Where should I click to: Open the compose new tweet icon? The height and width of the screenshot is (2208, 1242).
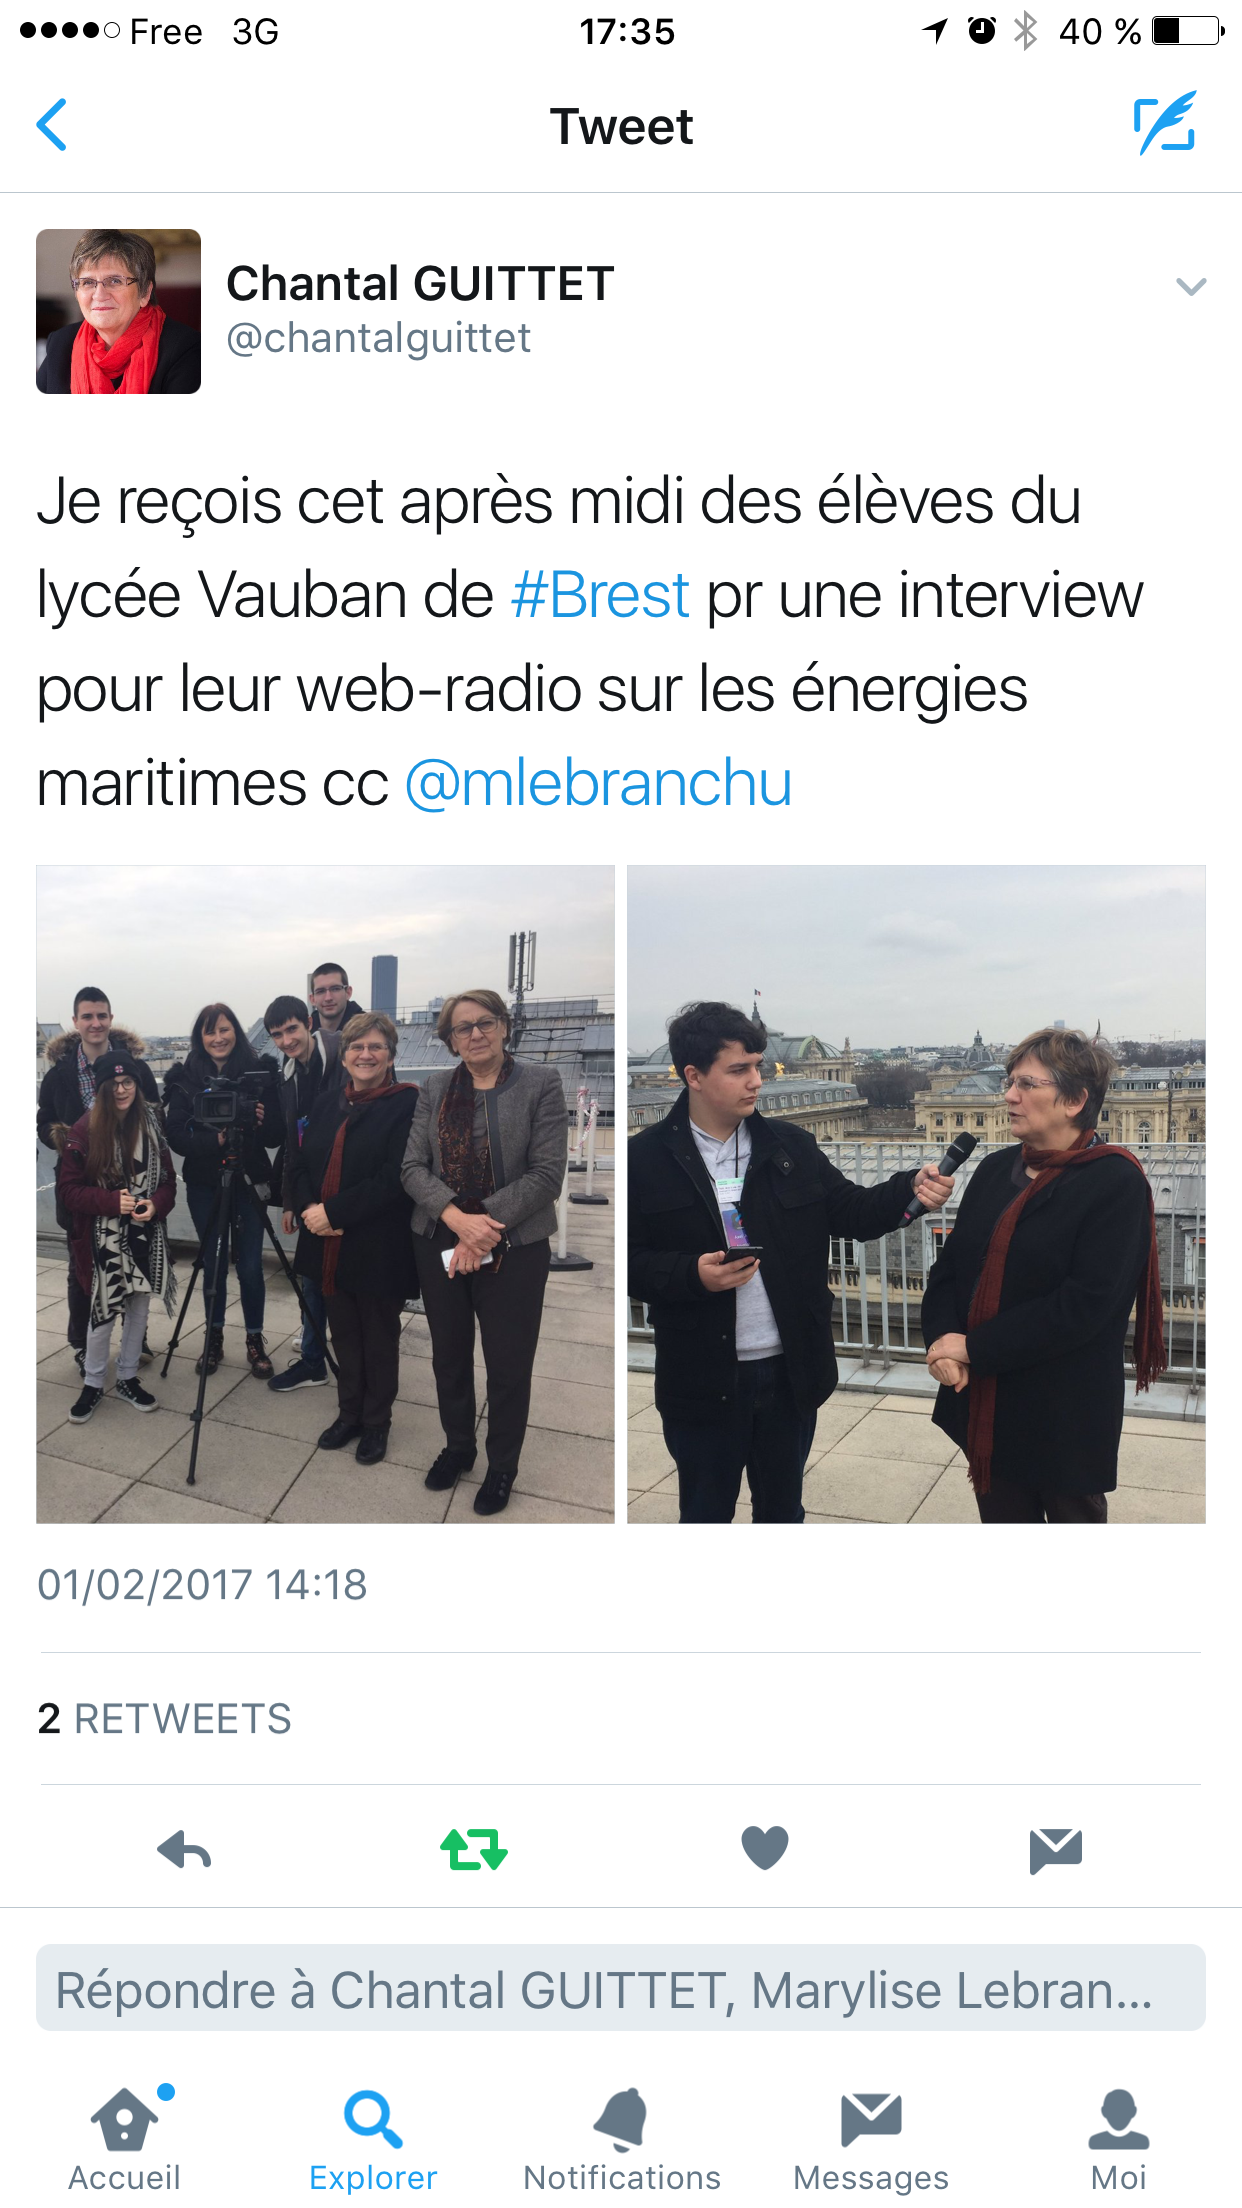pyautogui.click(x=1165, y=123)
